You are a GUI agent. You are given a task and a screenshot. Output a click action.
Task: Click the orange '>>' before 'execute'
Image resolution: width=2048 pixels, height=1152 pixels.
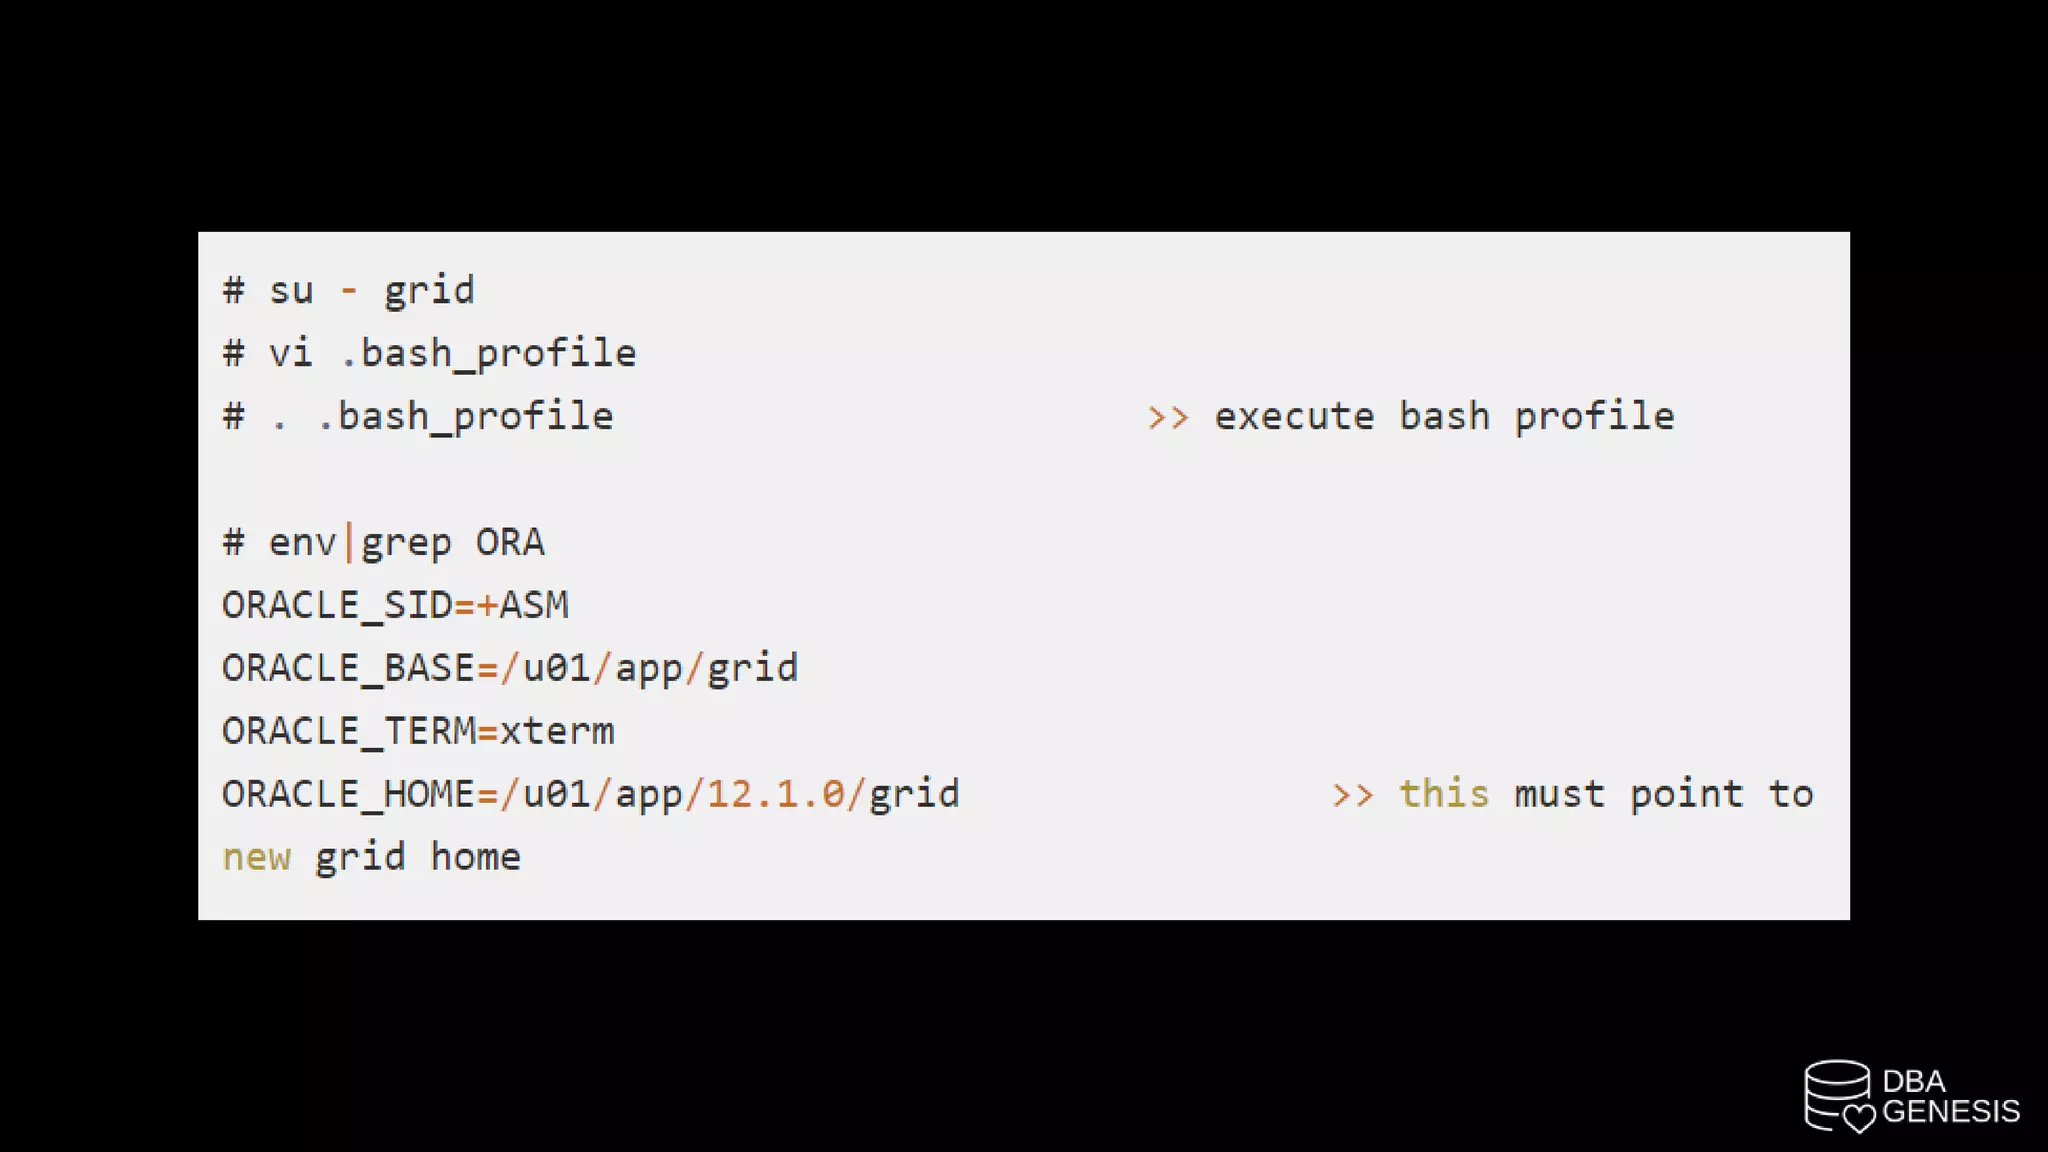[x=1167, y=417]
